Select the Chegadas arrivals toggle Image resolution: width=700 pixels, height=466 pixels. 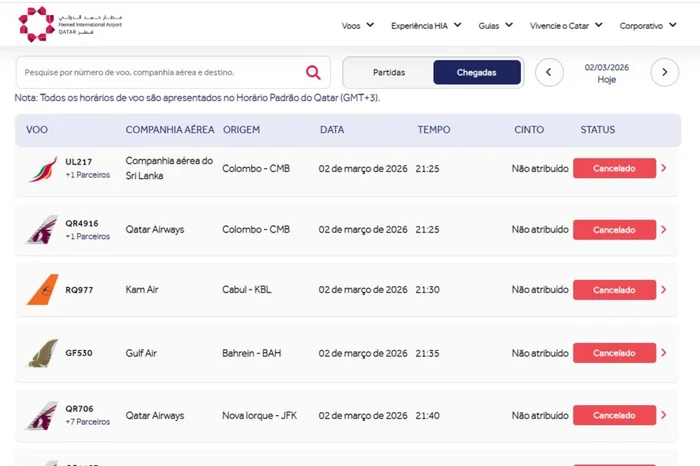point(477,72)
